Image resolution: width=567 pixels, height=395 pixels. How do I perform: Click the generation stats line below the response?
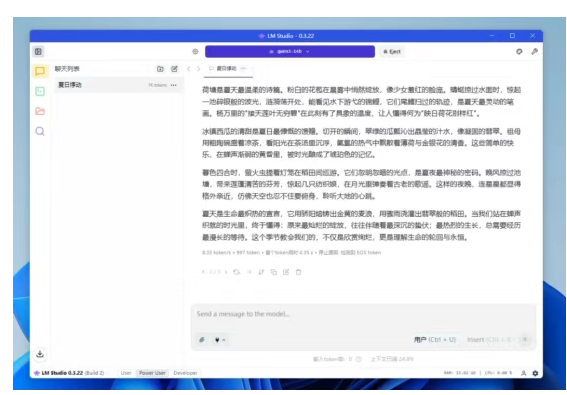(291, 252)
